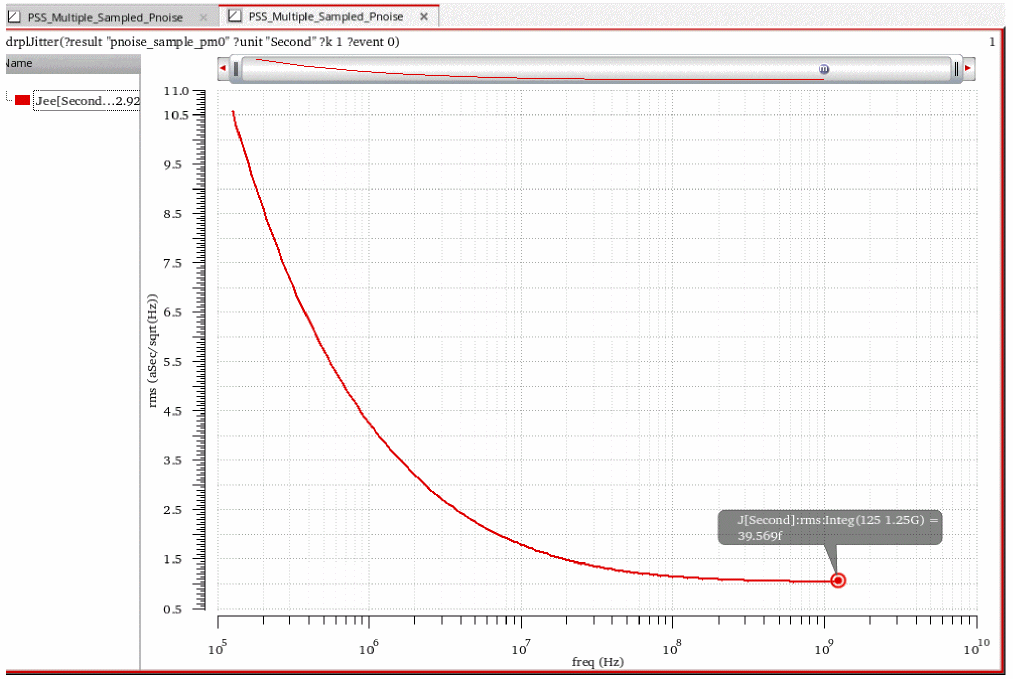Click the freq (Hz) x-axis label
The width and height of the screenshot is (1013, 679).
pos(596,662)
